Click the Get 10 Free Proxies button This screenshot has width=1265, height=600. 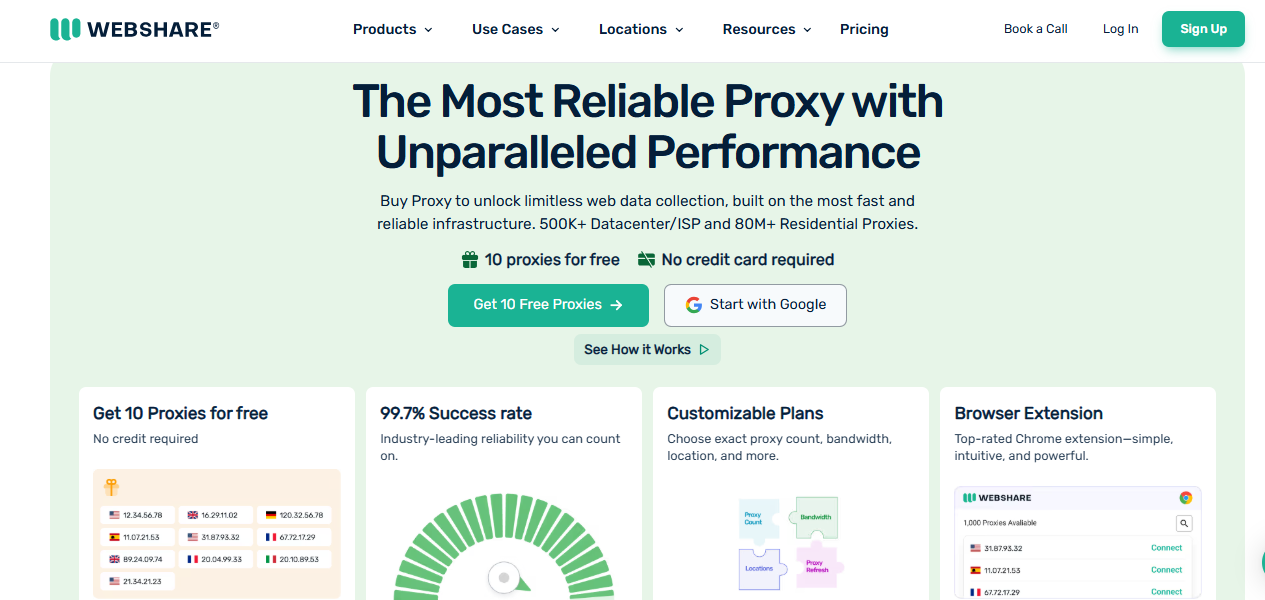(x=548, y=305)
